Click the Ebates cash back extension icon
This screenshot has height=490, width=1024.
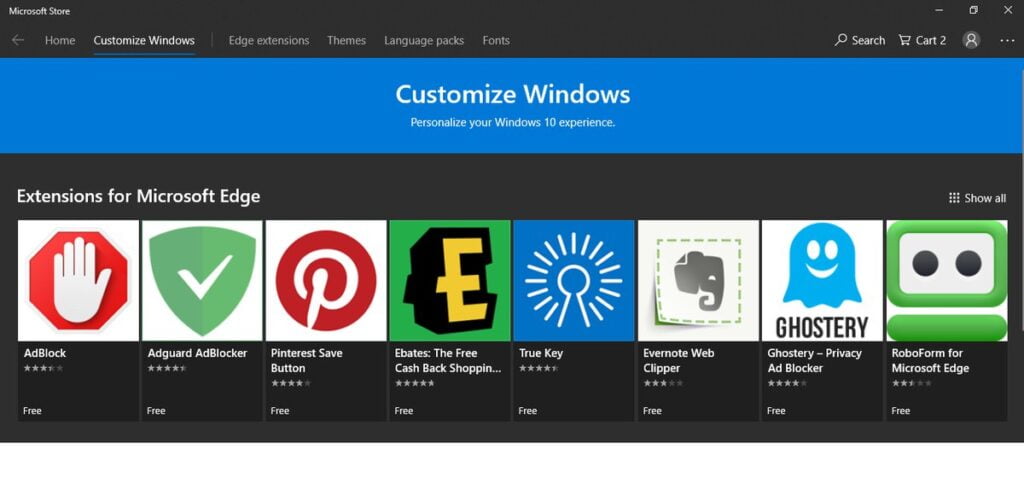[450, 280]
